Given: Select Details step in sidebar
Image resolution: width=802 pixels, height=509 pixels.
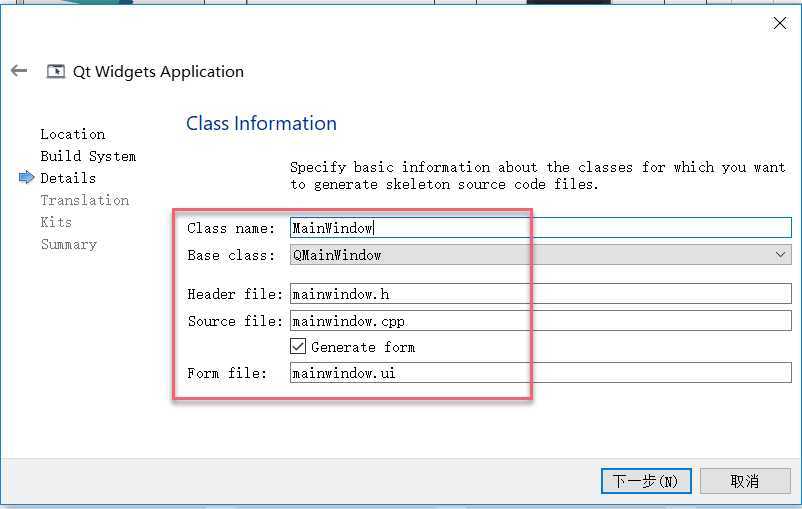Looking at the screenshot, I should pyautogui.click(x=68, y=178).
